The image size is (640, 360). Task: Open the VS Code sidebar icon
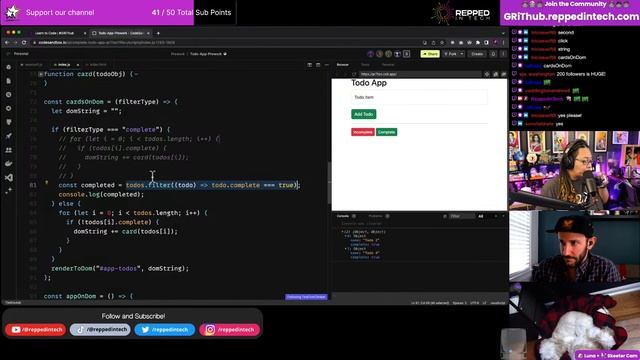click(9, 178)
